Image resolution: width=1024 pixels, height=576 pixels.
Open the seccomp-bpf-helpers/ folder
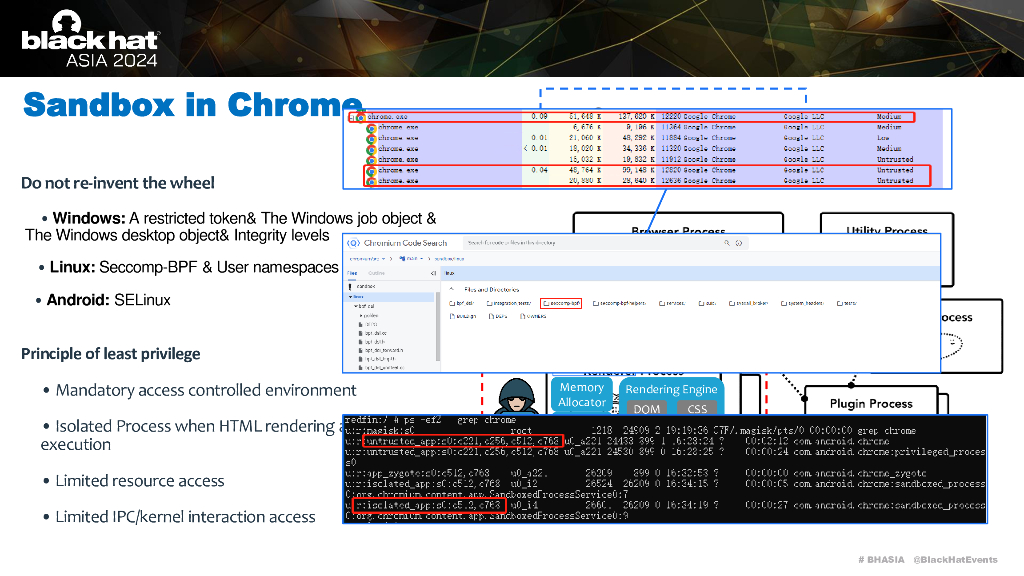point(620,303)
